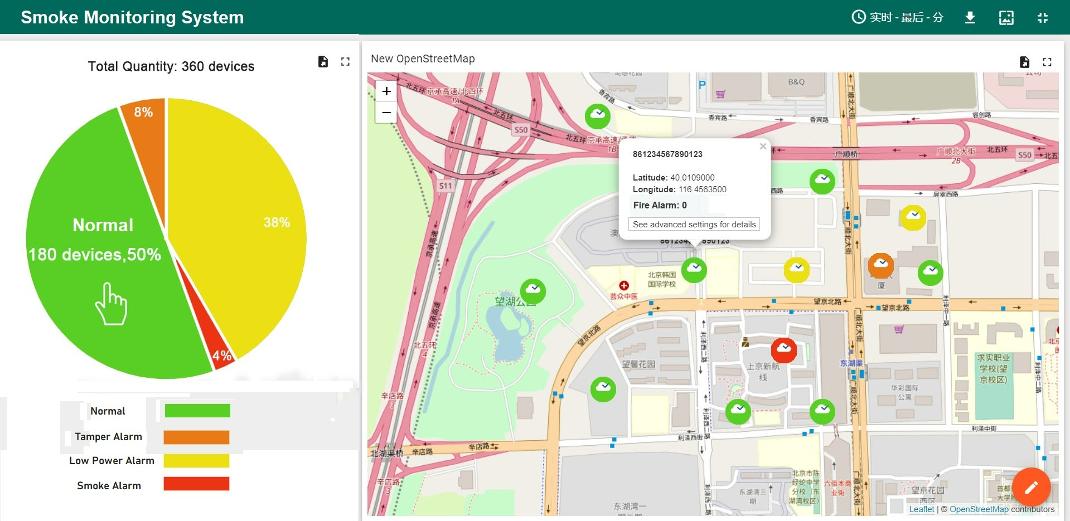This screenshot has width=1070, height=521.
Task: Toggle the Low Power Alarm legend item
Action: pyautogui.click(x=112, y=461)
